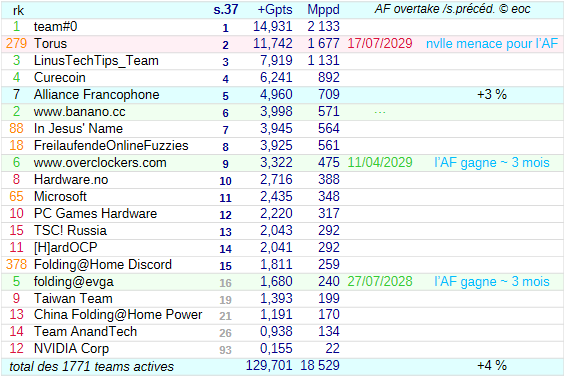The height and width of the screenshot is (377, 565).
Task: Click 'Folding@Home Discord' team name
Action: tap(103, 265)
